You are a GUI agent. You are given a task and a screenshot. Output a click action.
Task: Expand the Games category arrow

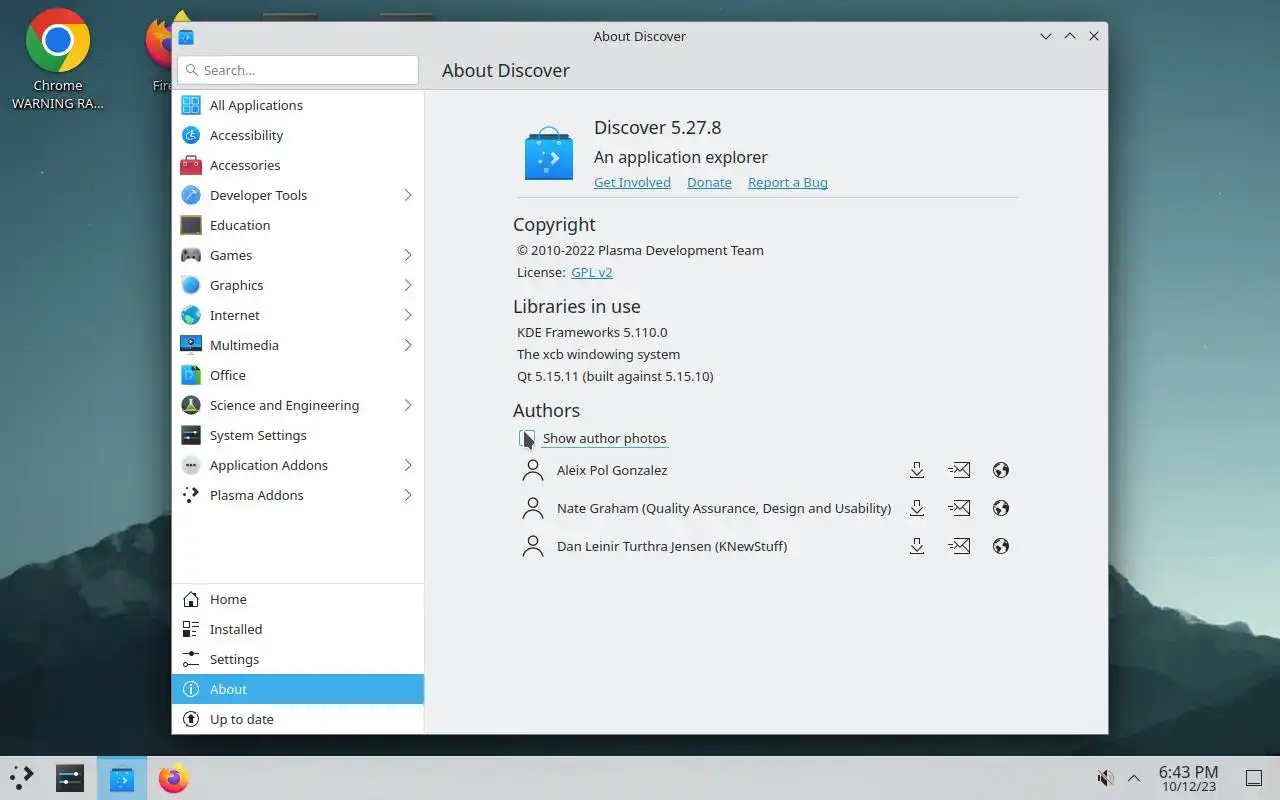[x=408, y=255]
